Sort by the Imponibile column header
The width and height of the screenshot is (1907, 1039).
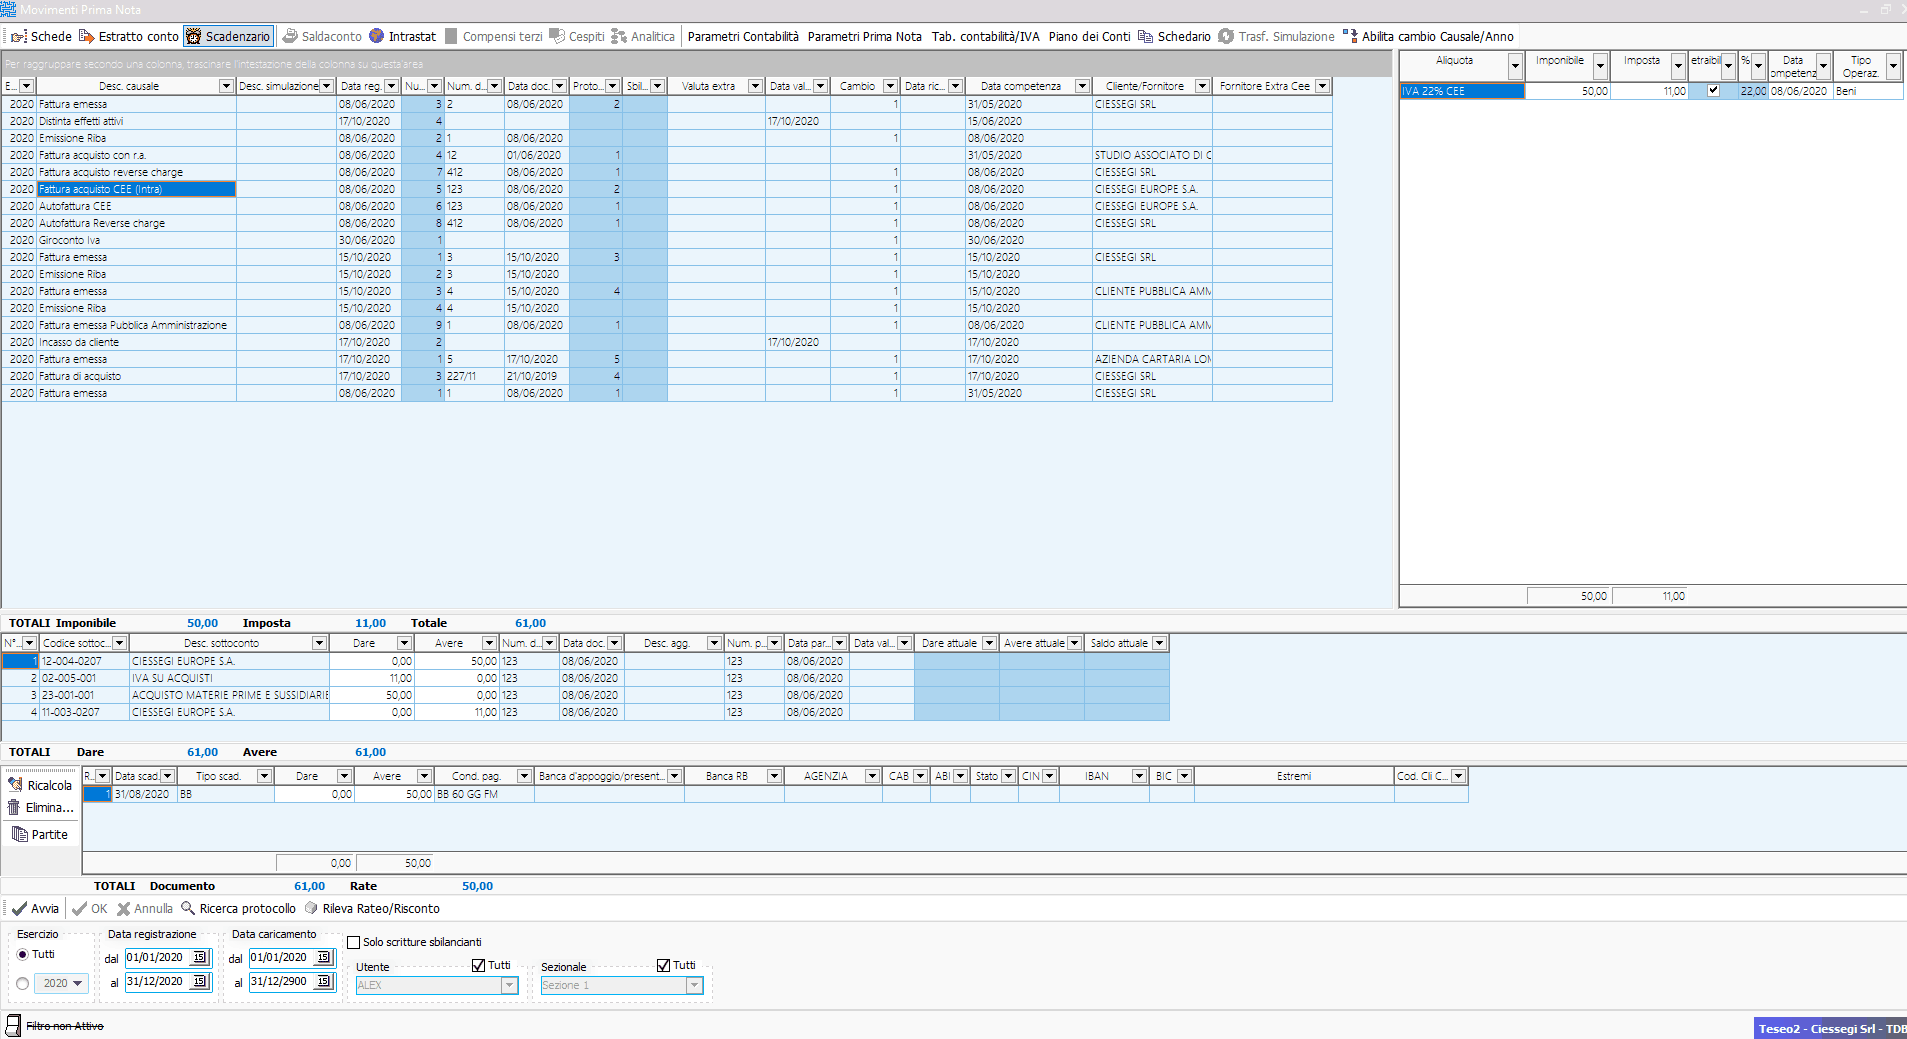pyautogui.click(x=1560, y=60)
